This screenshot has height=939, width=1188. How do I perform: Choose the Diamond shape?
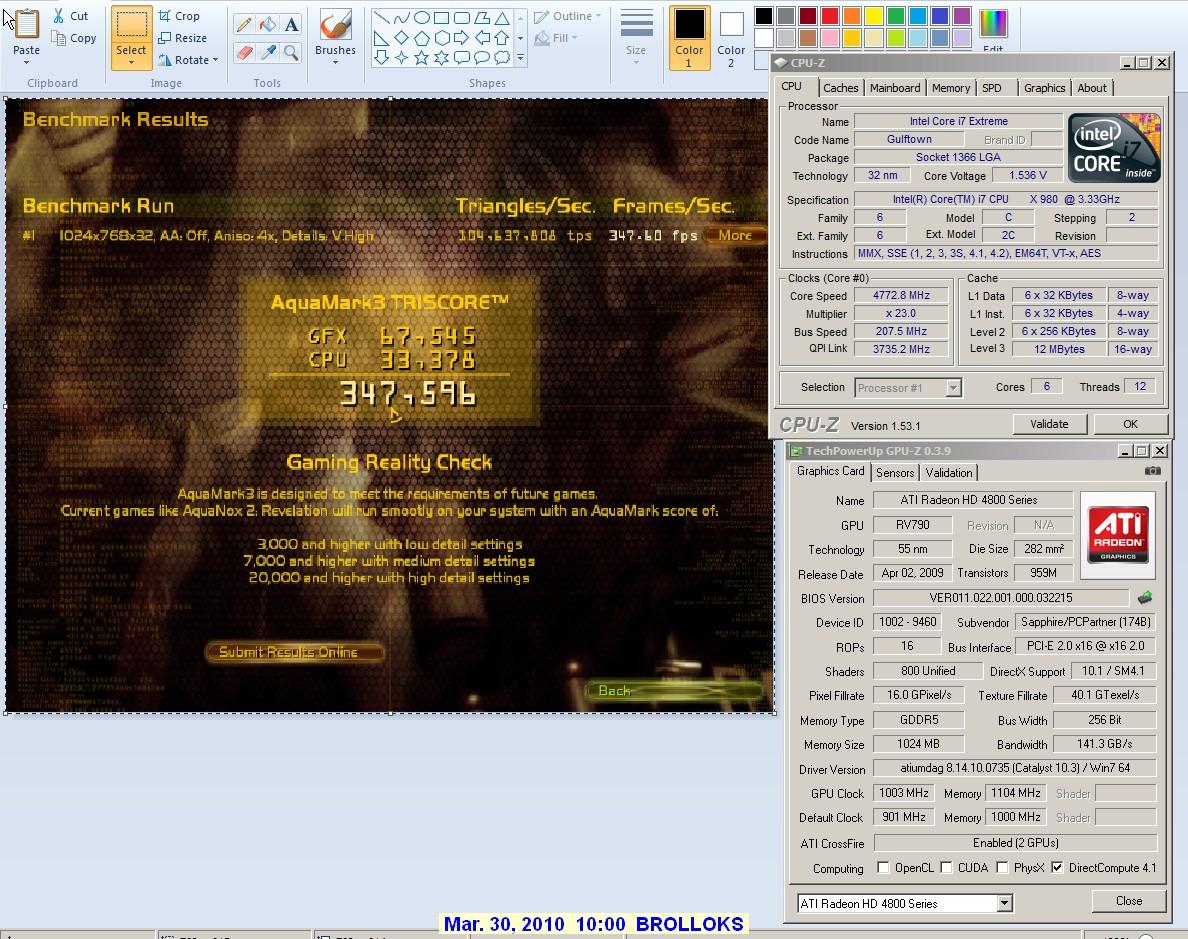(402, 37)
